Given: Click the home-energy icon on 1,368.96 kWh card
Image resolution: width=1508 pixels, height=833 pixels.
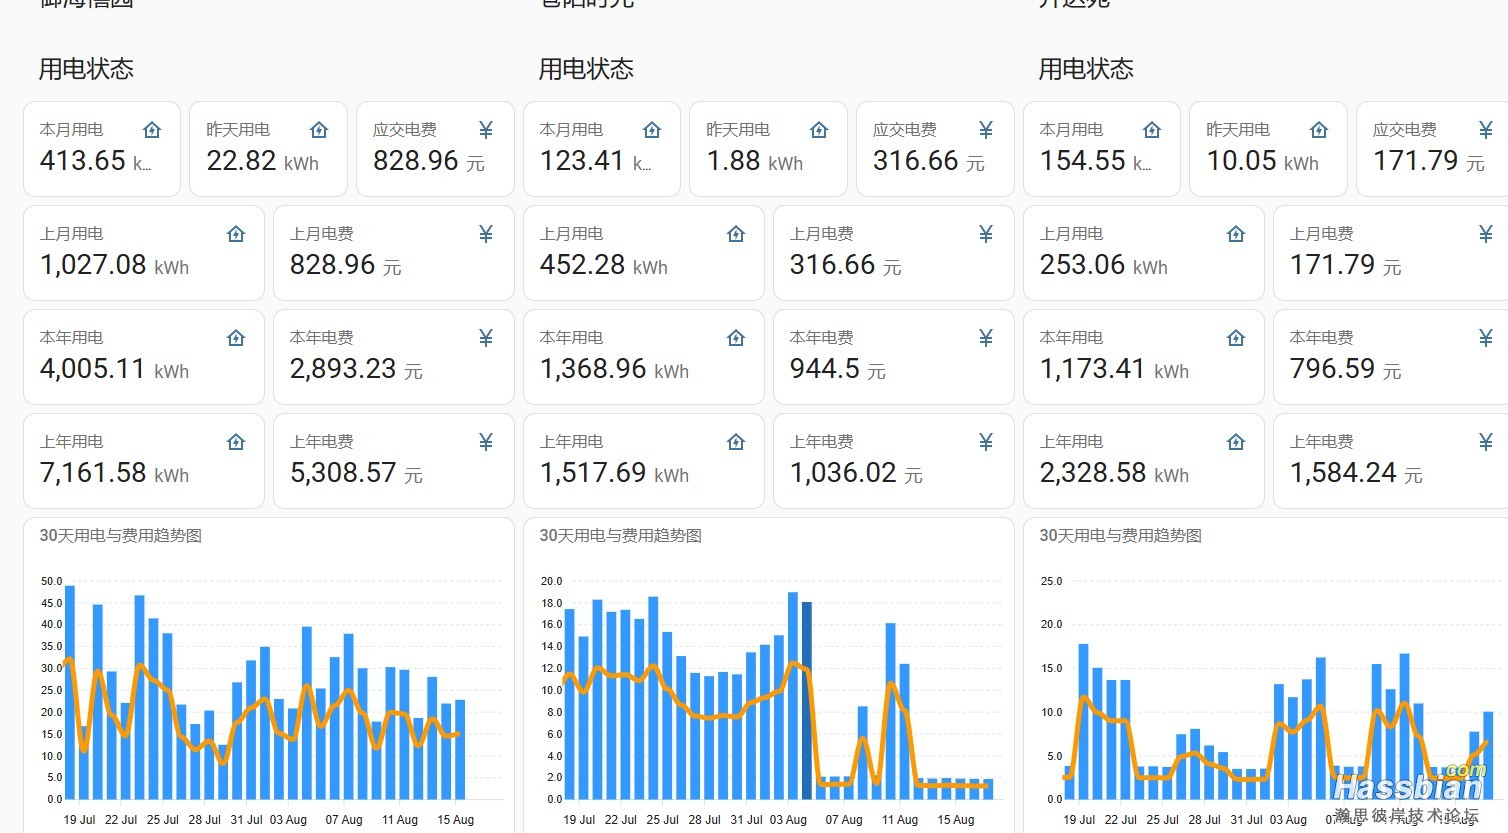Looking at the screenshot, I should coord(736,338).
